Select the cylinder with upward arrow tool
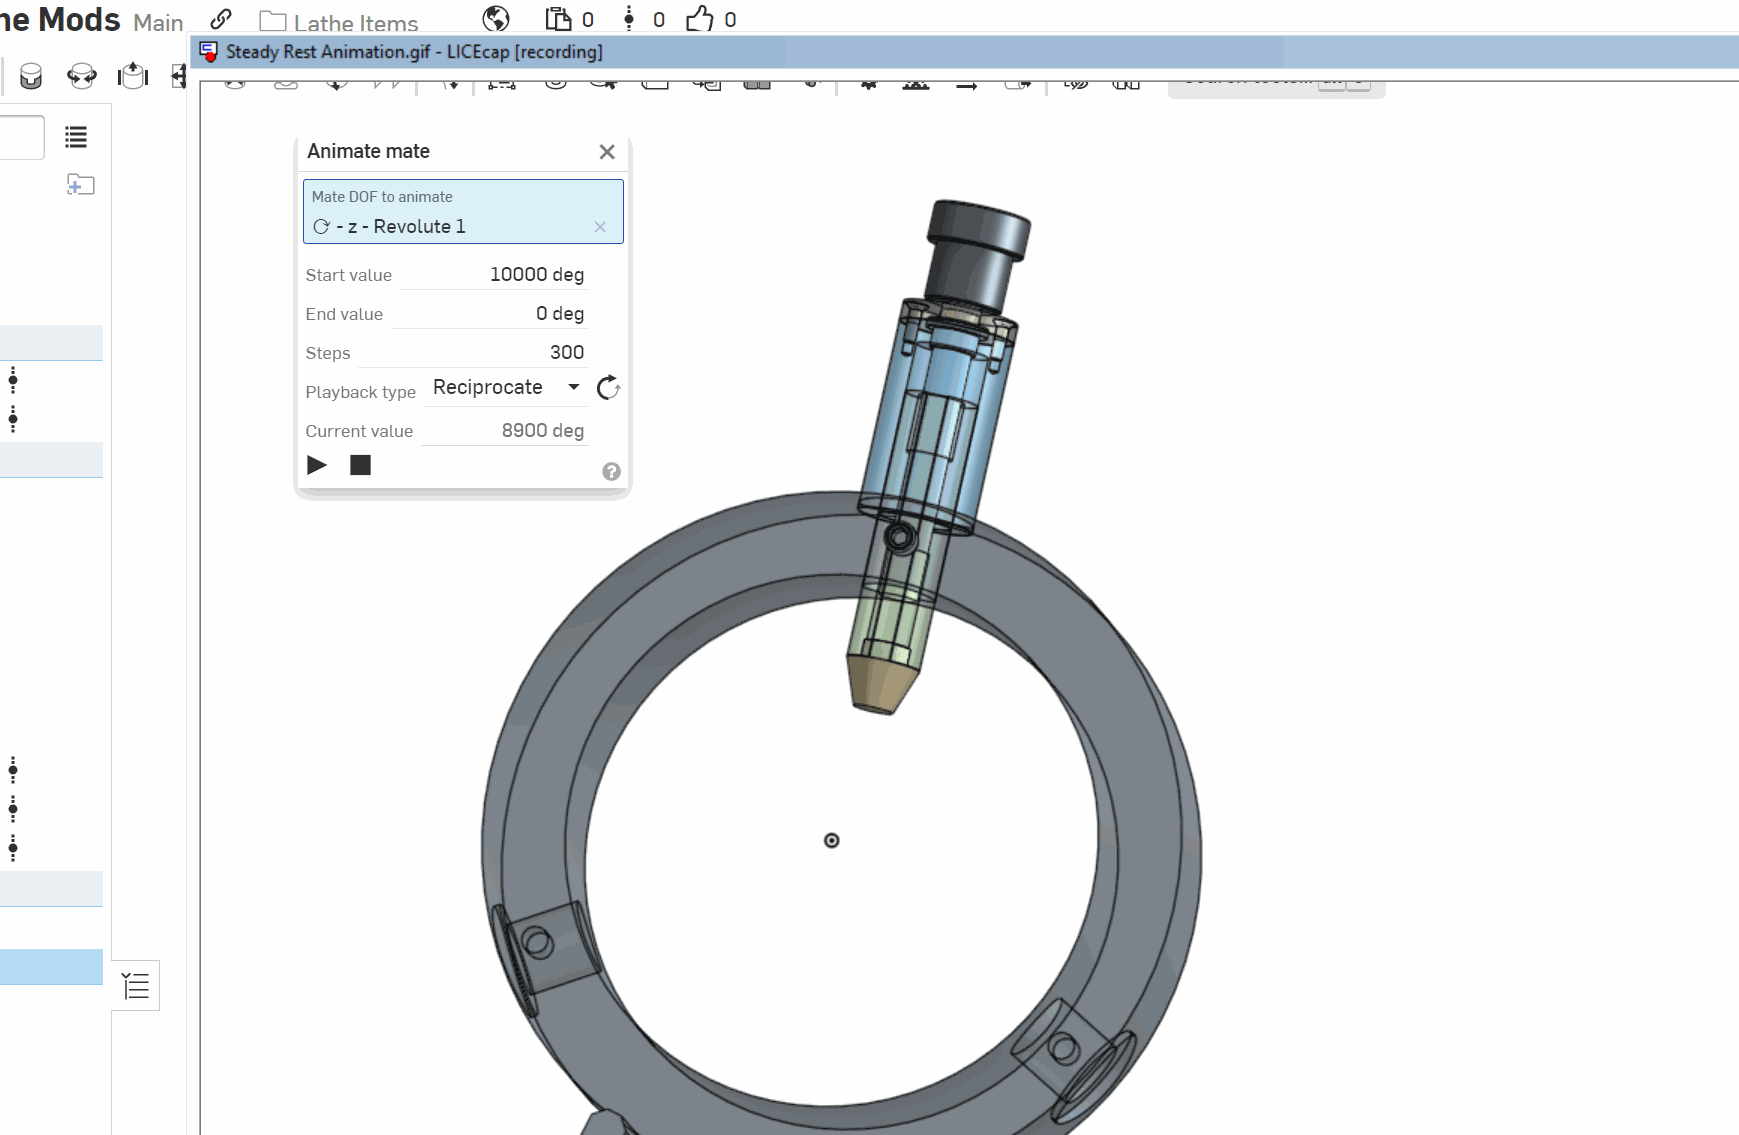1739x1135 pixels. [132, 75]
